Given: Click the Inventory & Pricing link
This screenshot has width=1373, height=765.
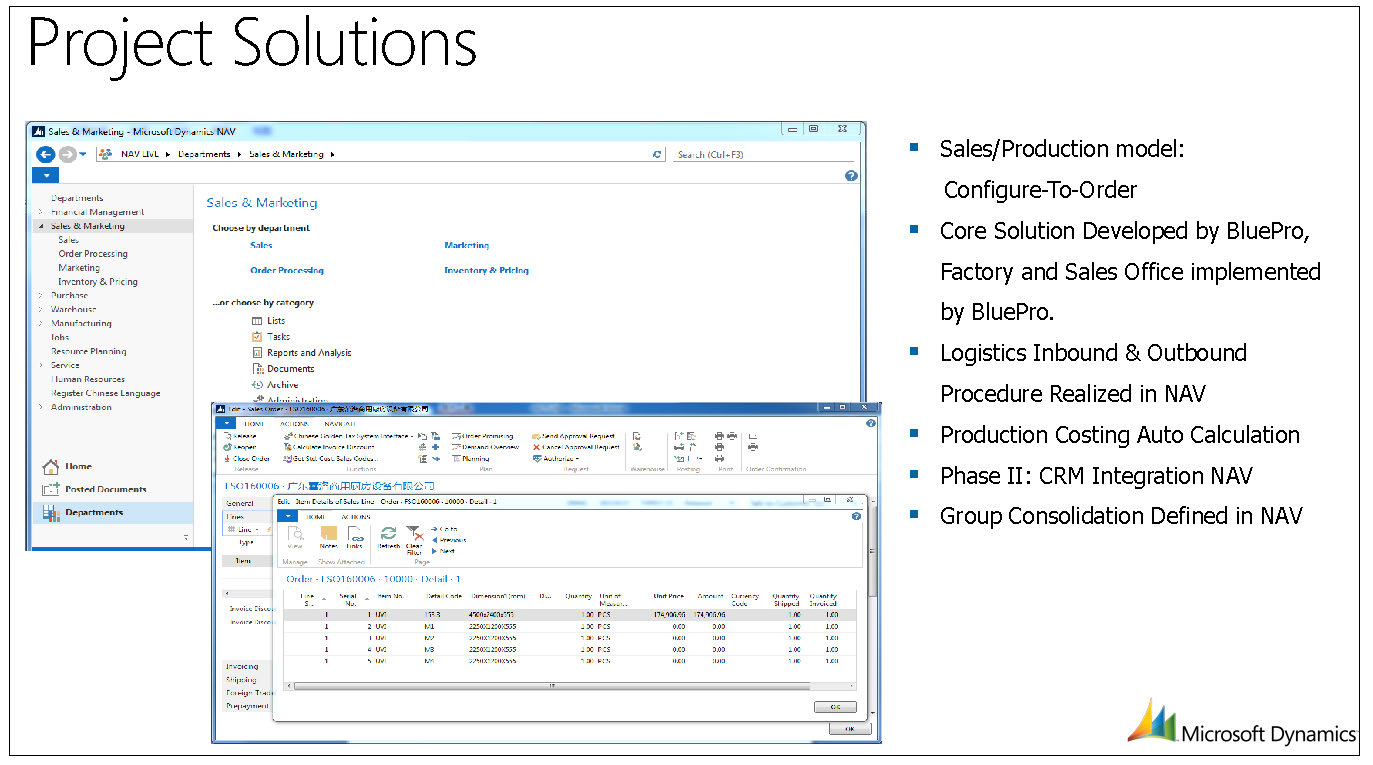Looking at the screenshot, I should 486,271.
